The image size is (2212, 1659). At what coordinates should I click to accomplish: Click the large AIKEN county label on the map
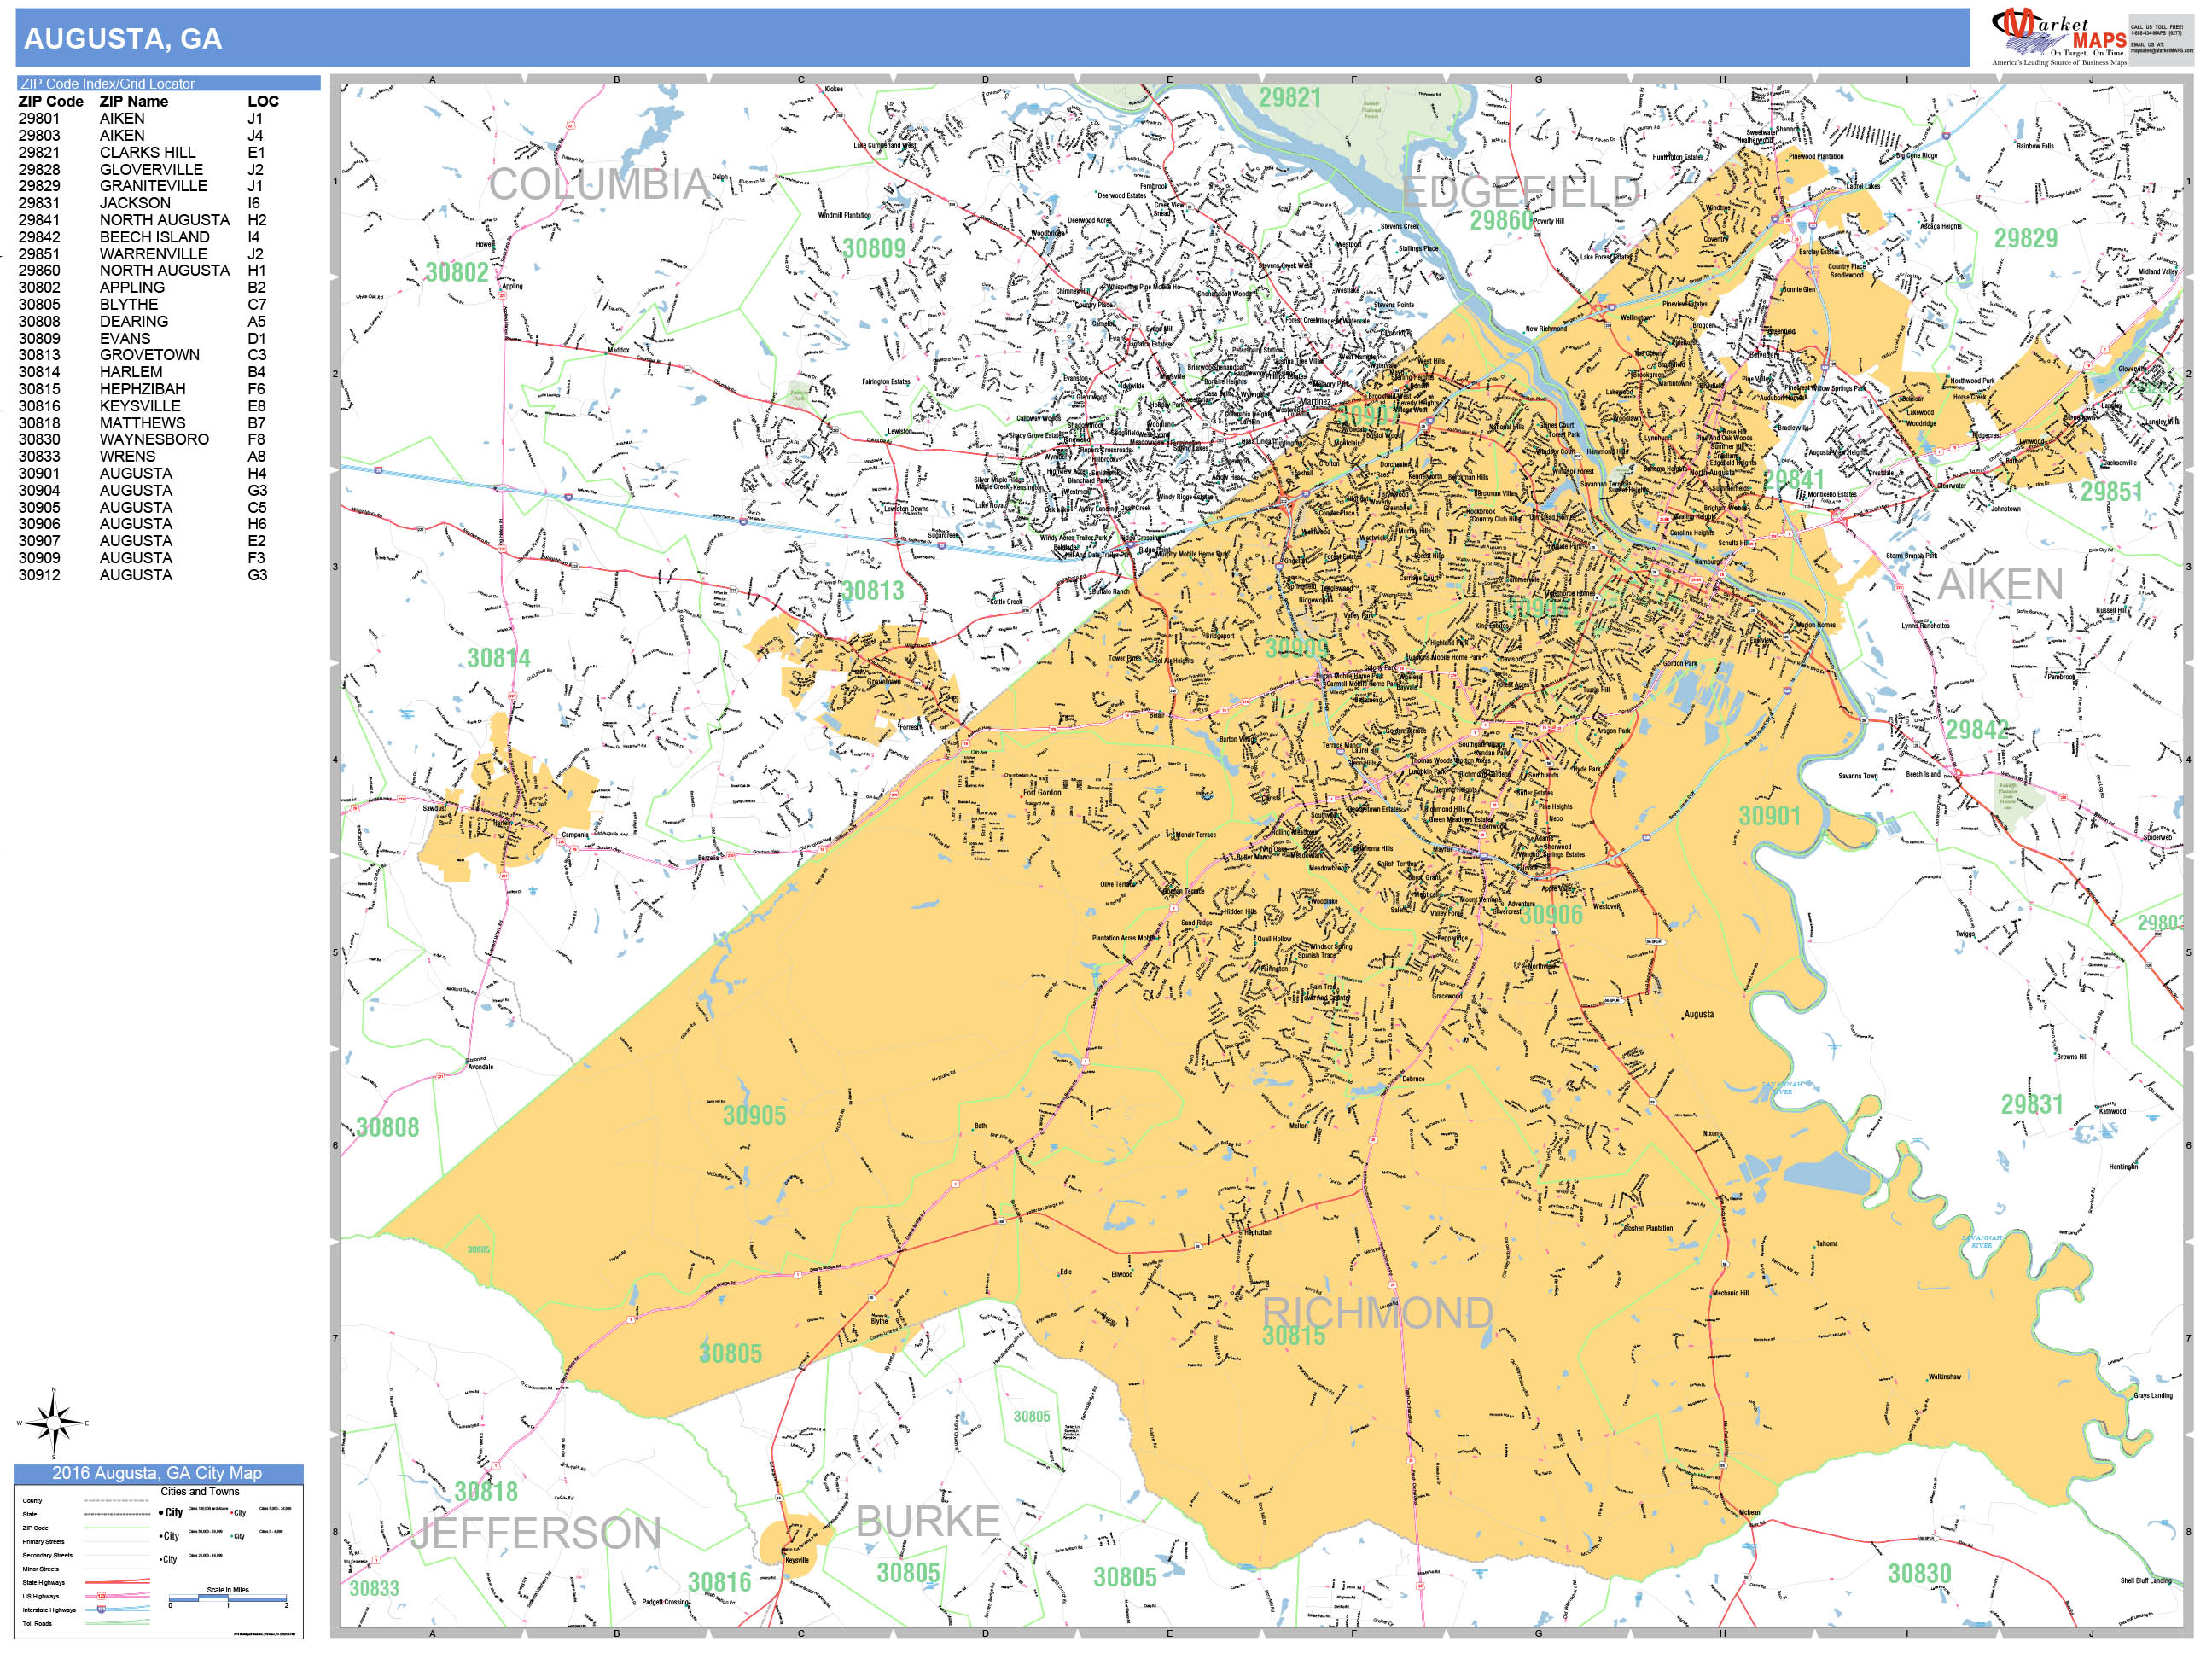click(2001, 585)
